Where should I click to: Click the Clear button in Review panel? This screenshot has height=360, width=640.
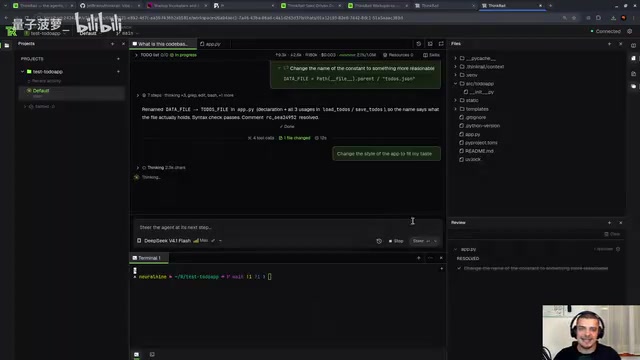coord(612,234)
